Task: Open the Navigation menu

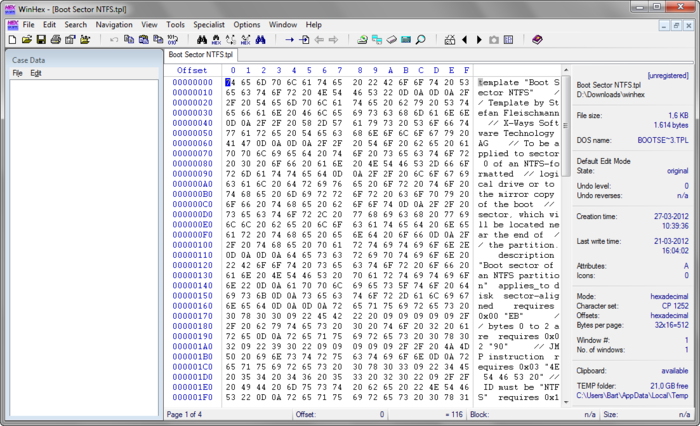Action: 114,23
